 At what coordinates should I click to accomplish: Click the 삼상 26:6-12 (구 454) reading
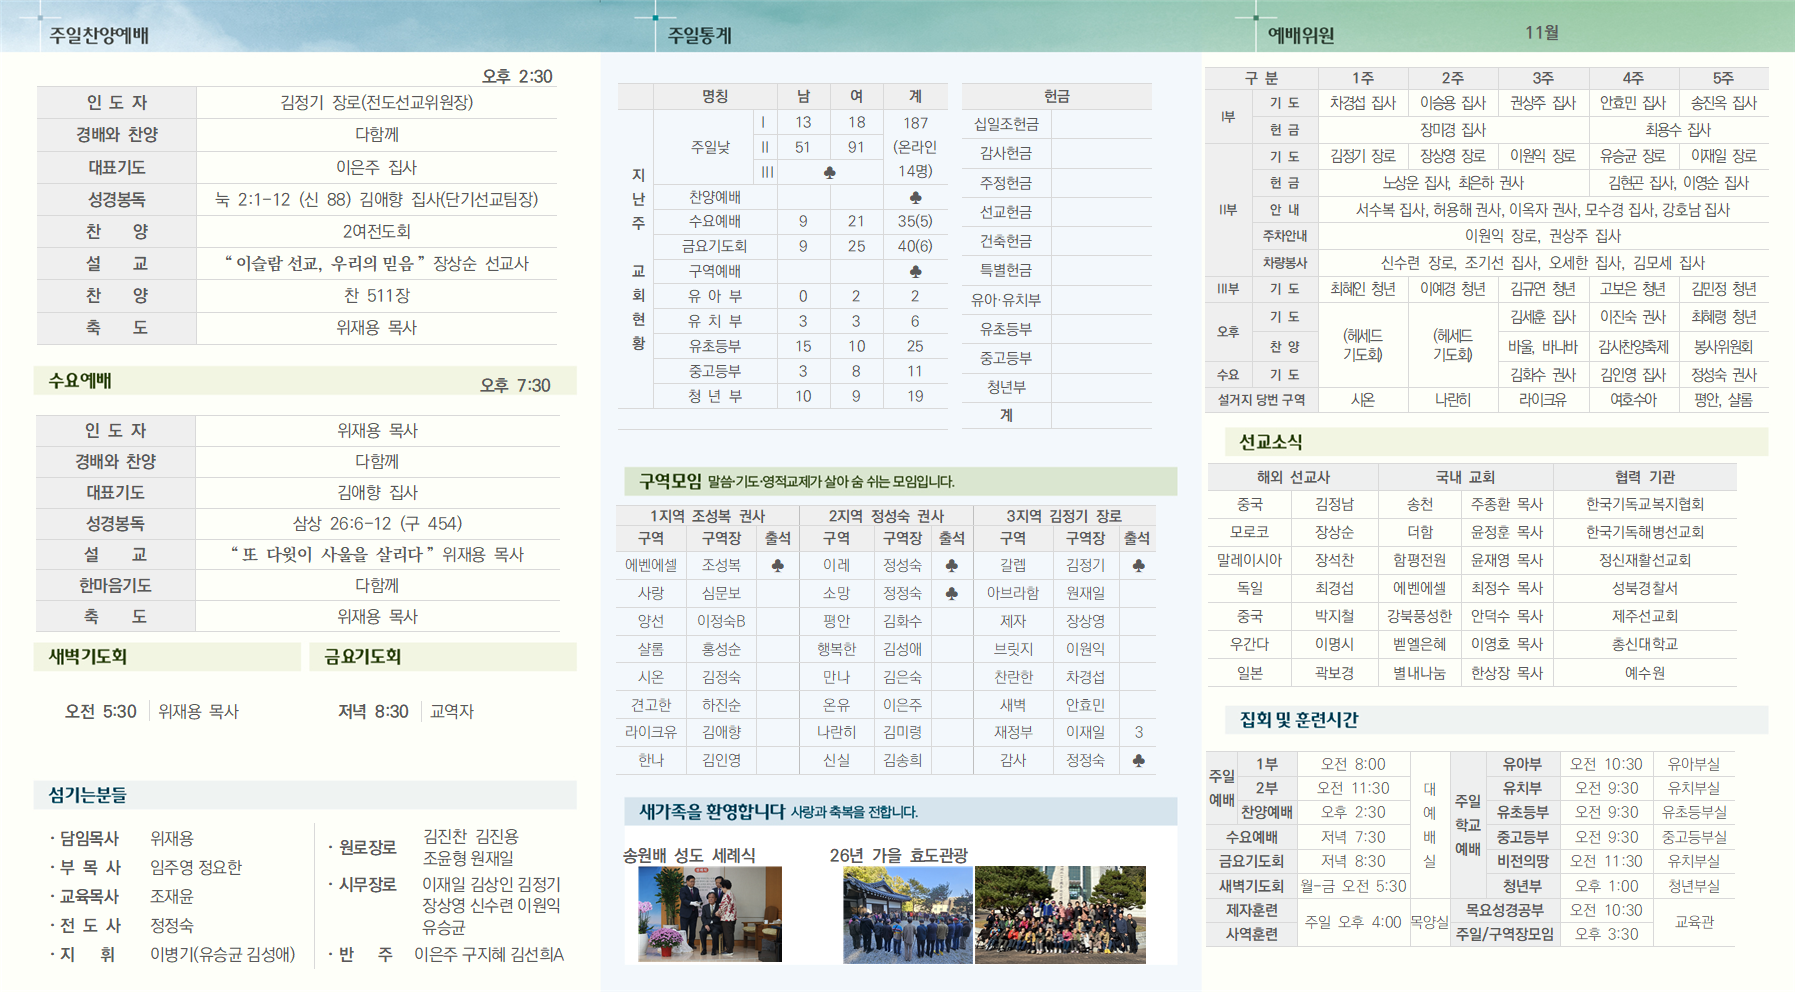(x=377, y=523)
